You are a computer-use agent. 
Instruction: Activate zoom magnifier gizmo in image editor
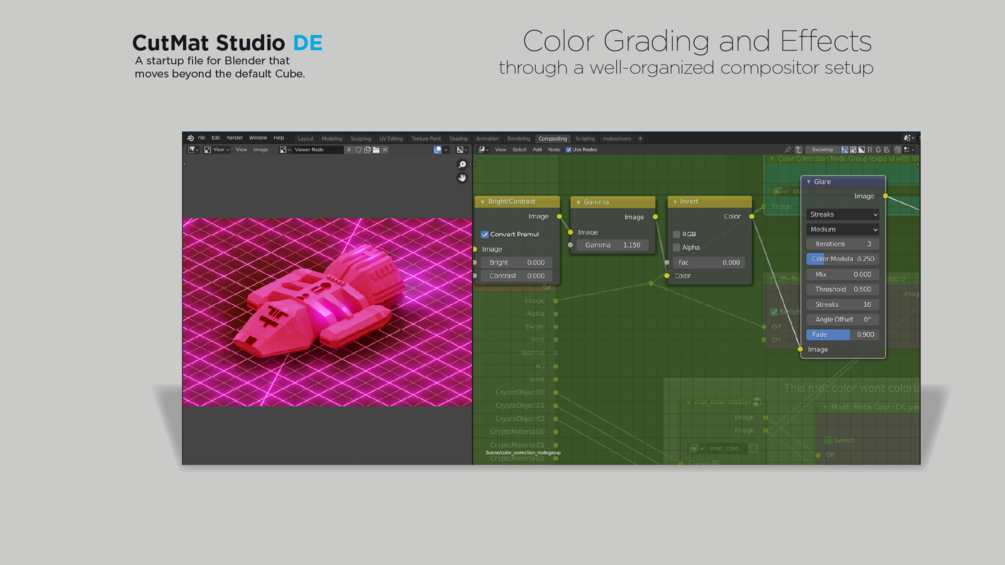pyautogui.click(x=462, y=165)
